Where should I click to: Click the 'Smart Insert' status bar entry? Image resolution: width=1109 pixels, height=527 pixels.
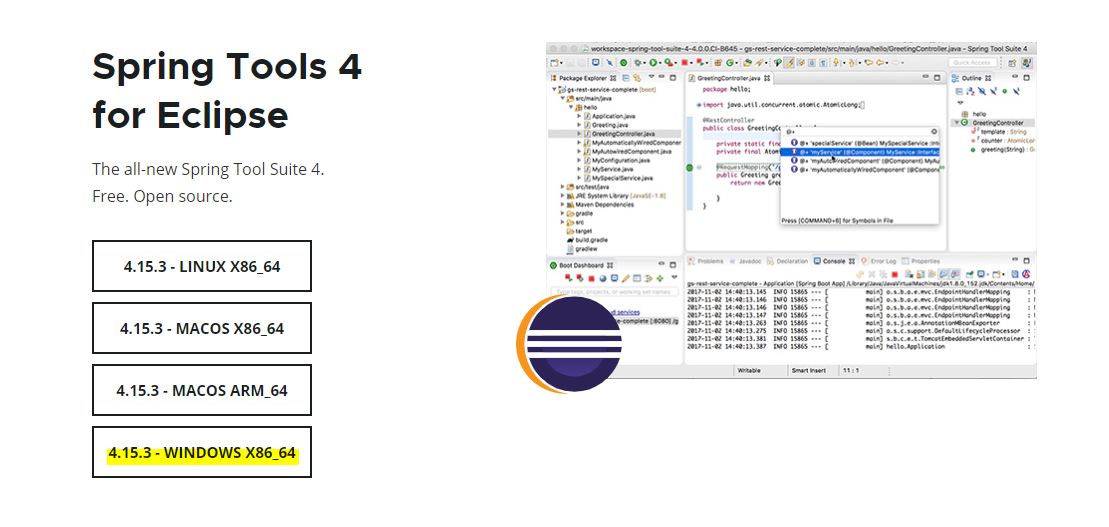(x=809, y=371)
